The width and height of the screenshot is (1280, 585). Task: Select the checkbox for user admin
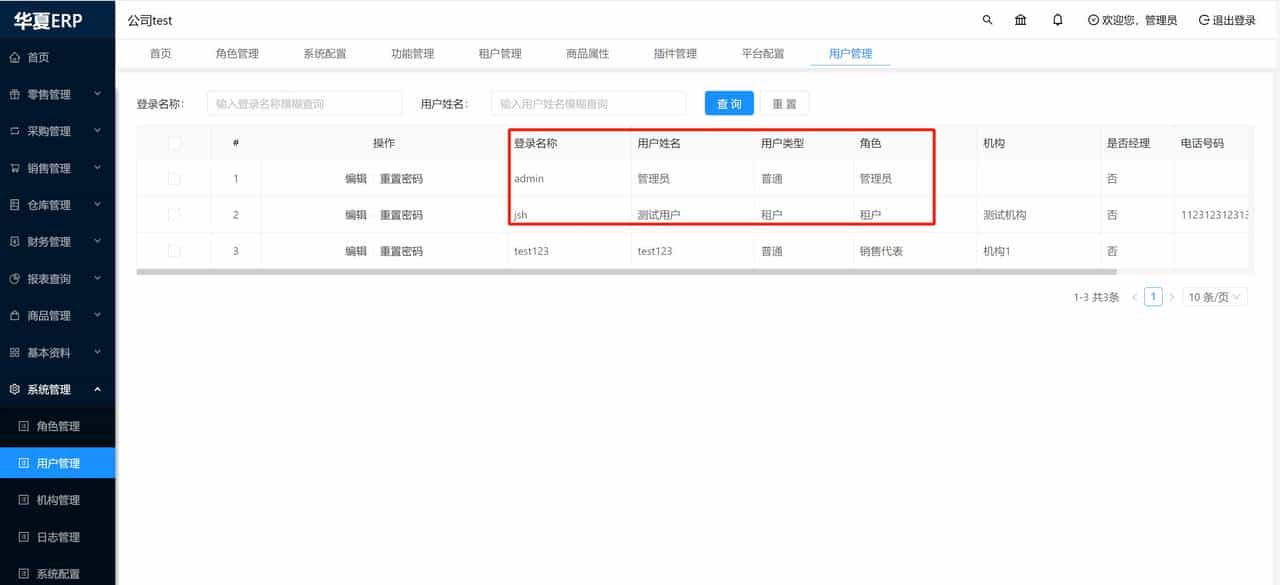tap(173, 178)
